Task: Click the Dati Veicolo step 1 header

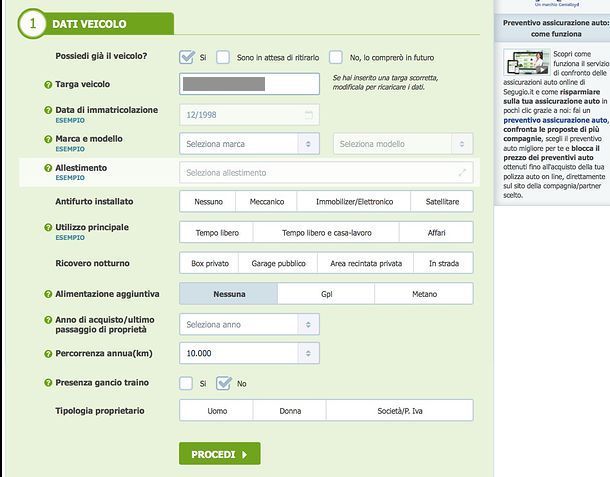Action: (x=96, y=24)
